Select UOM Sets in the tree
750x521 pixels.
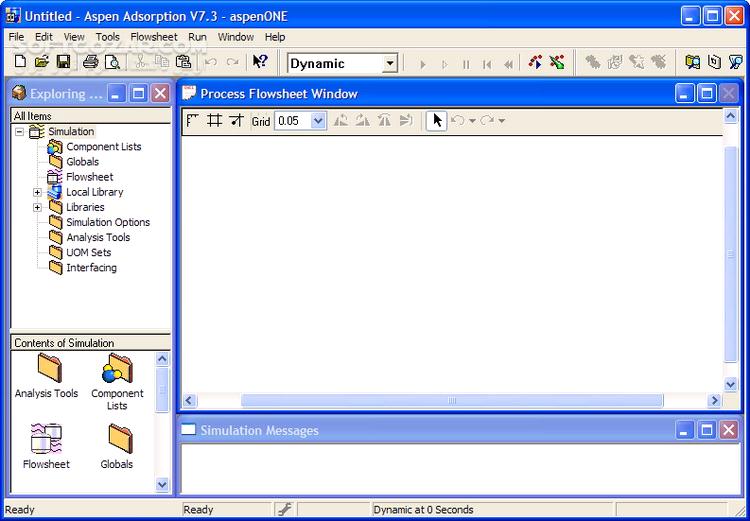(x=89, y=253)
